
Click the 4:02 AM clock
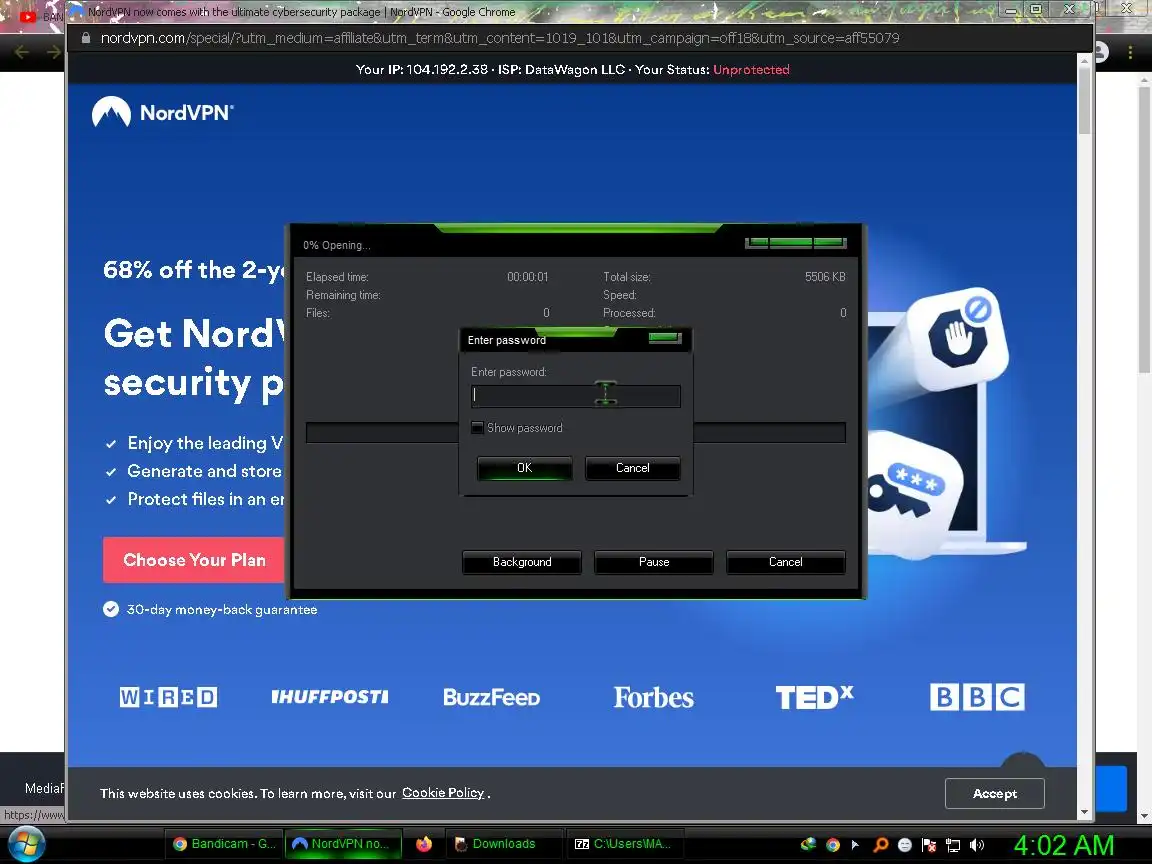point(1063,845)
